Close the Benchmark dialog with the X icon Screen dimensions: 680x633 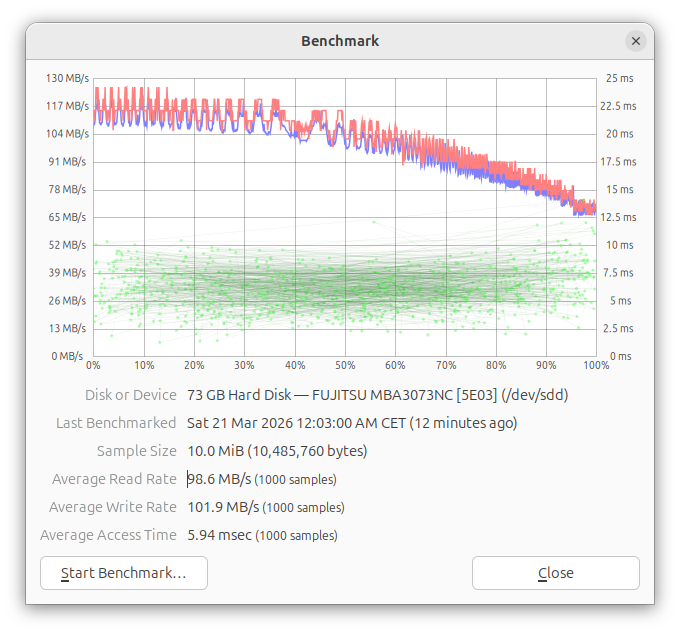pos(635,41)
